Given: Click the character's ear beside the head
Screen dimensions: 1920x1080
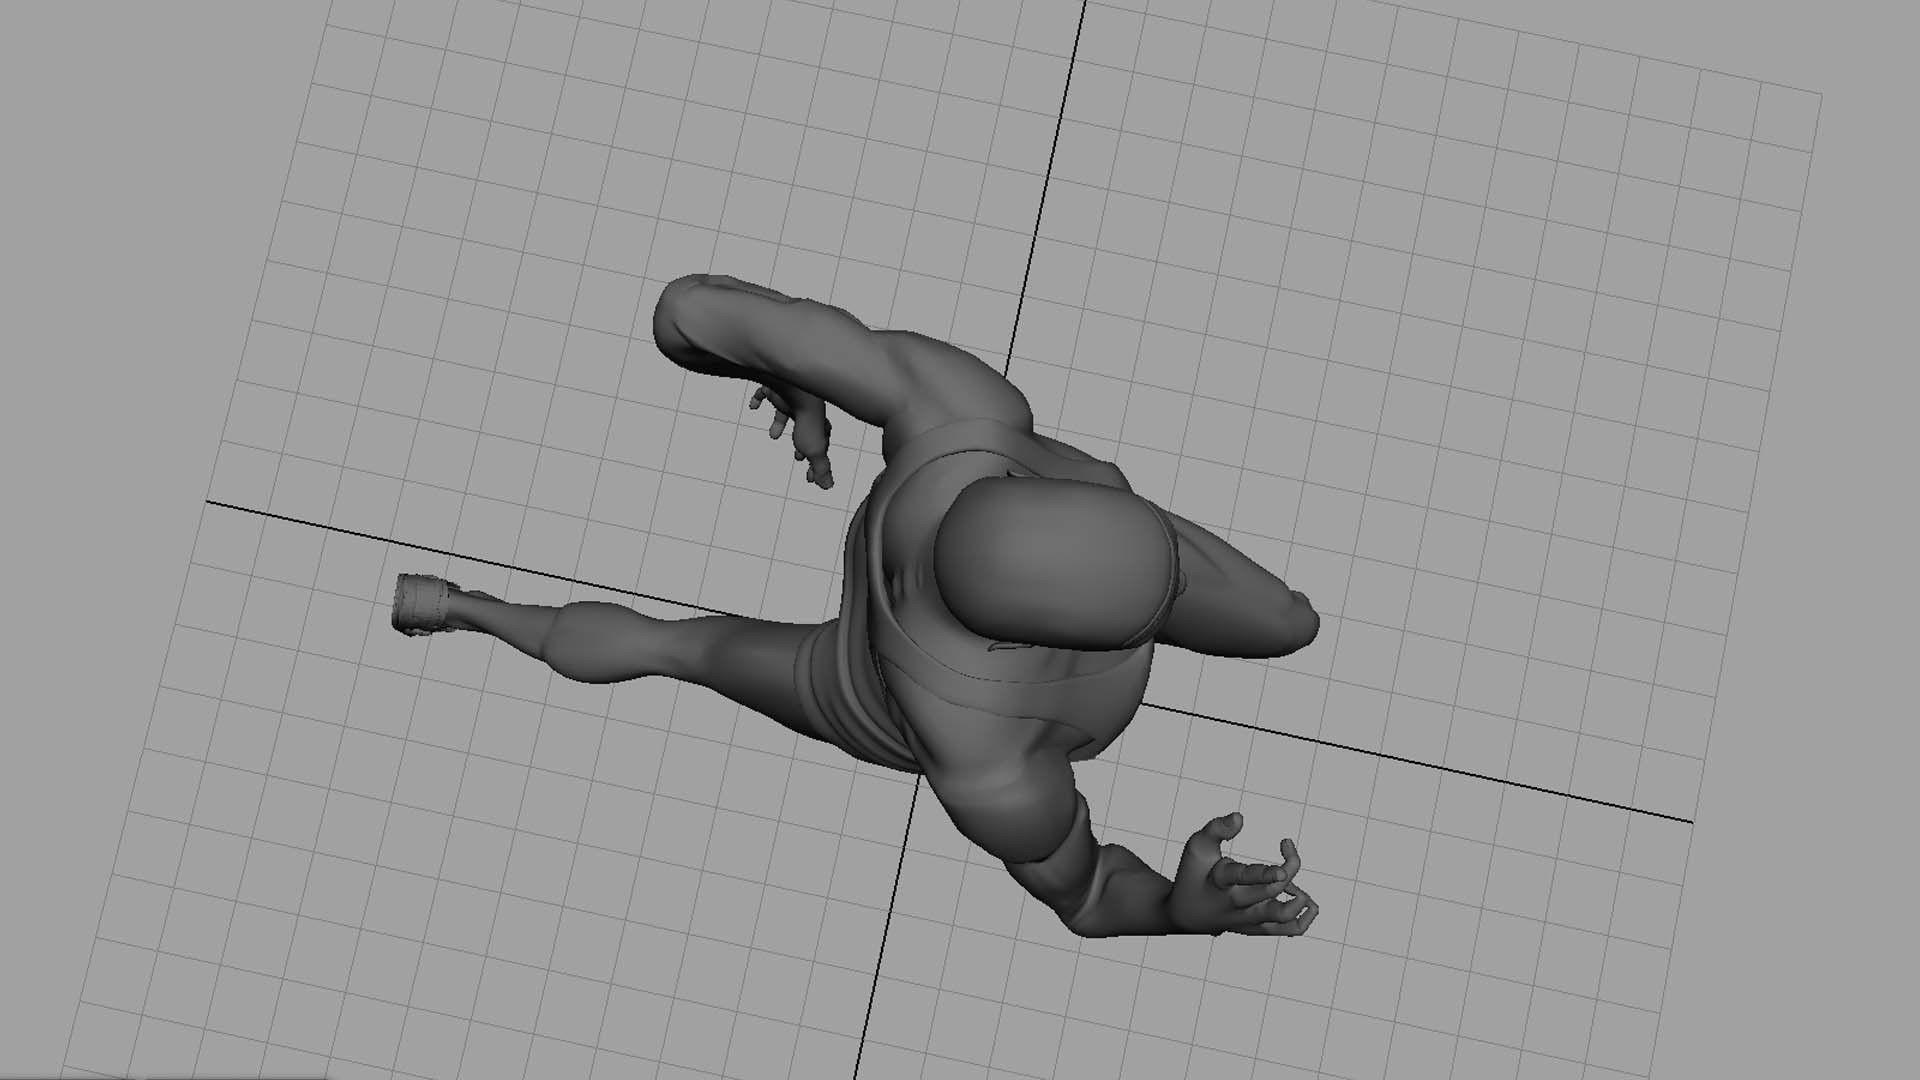Looking at the screenshot, I should coord(1181,580).
